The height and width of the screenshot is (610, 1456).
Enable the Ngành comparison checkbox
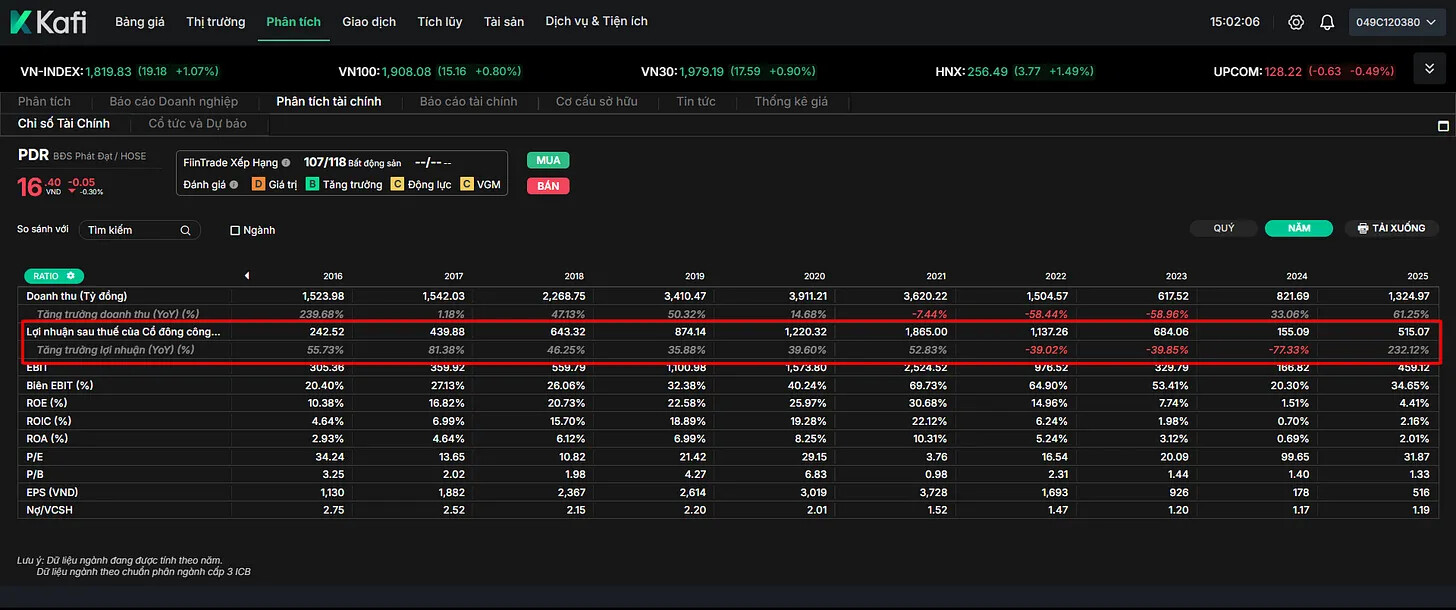[235, 230]
